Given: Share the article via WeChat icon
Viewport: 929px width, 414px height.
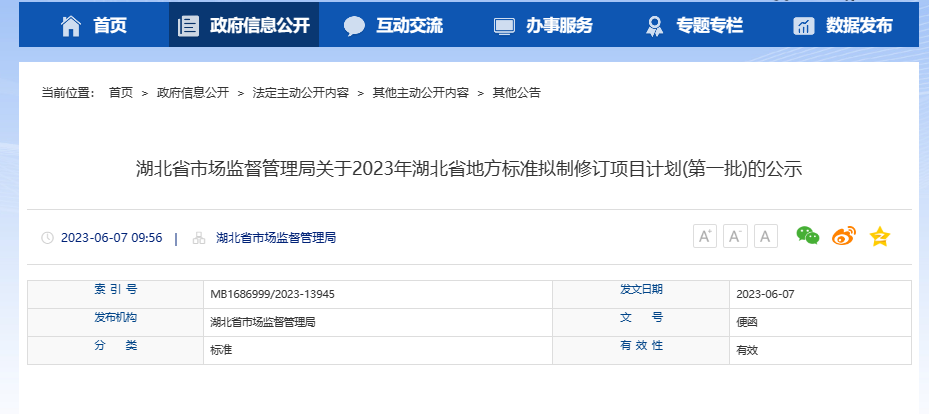Looking at the screenshot, I should pos(808,236).
